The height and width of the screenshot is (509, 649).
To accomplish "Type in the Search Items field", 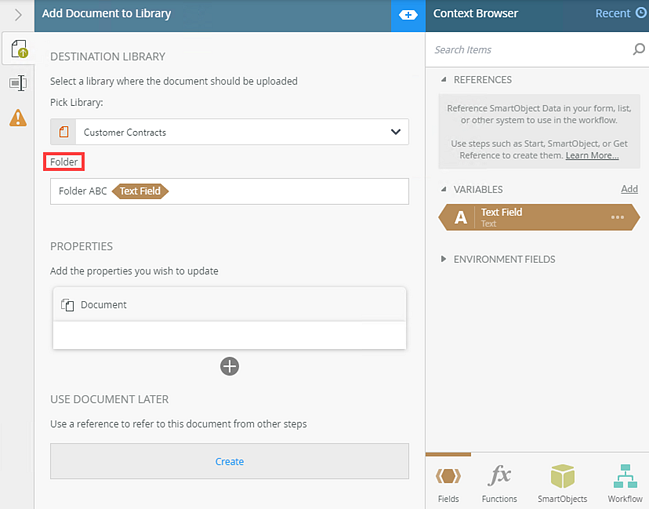I will (x=528, y=49).
